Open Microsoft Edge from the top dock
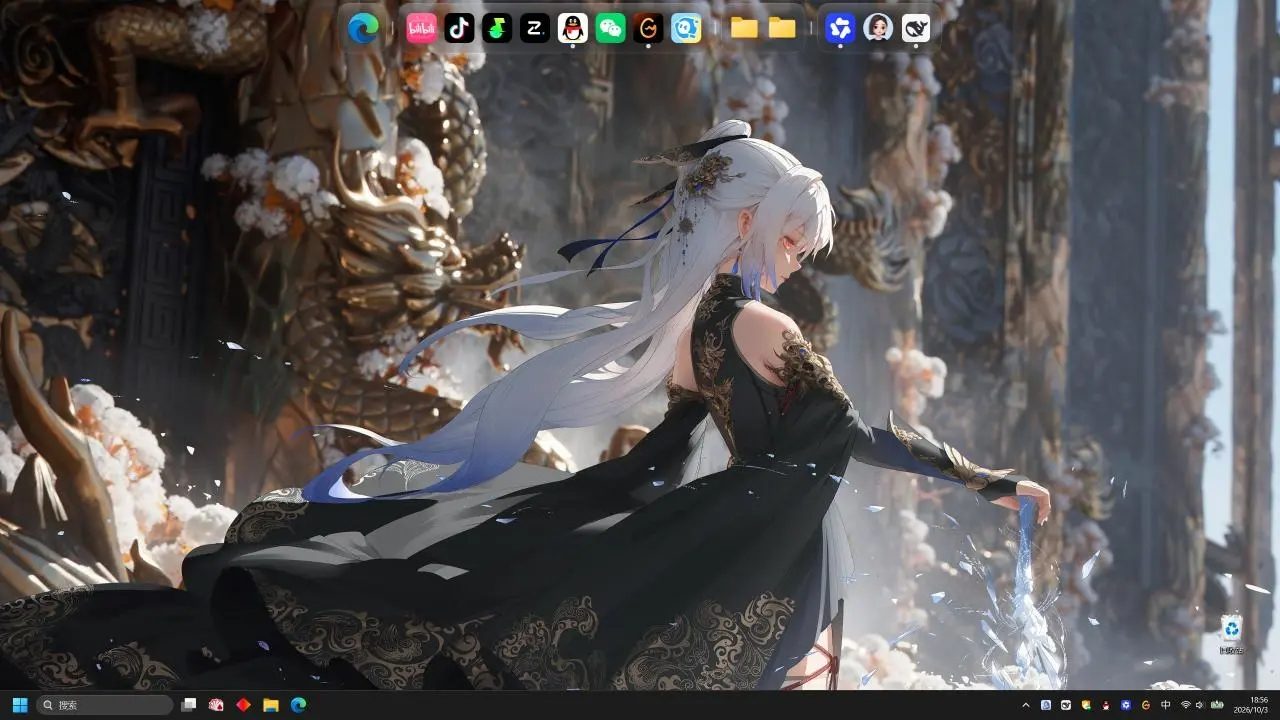Screen dimensions: 1280x720 (363, 28)
